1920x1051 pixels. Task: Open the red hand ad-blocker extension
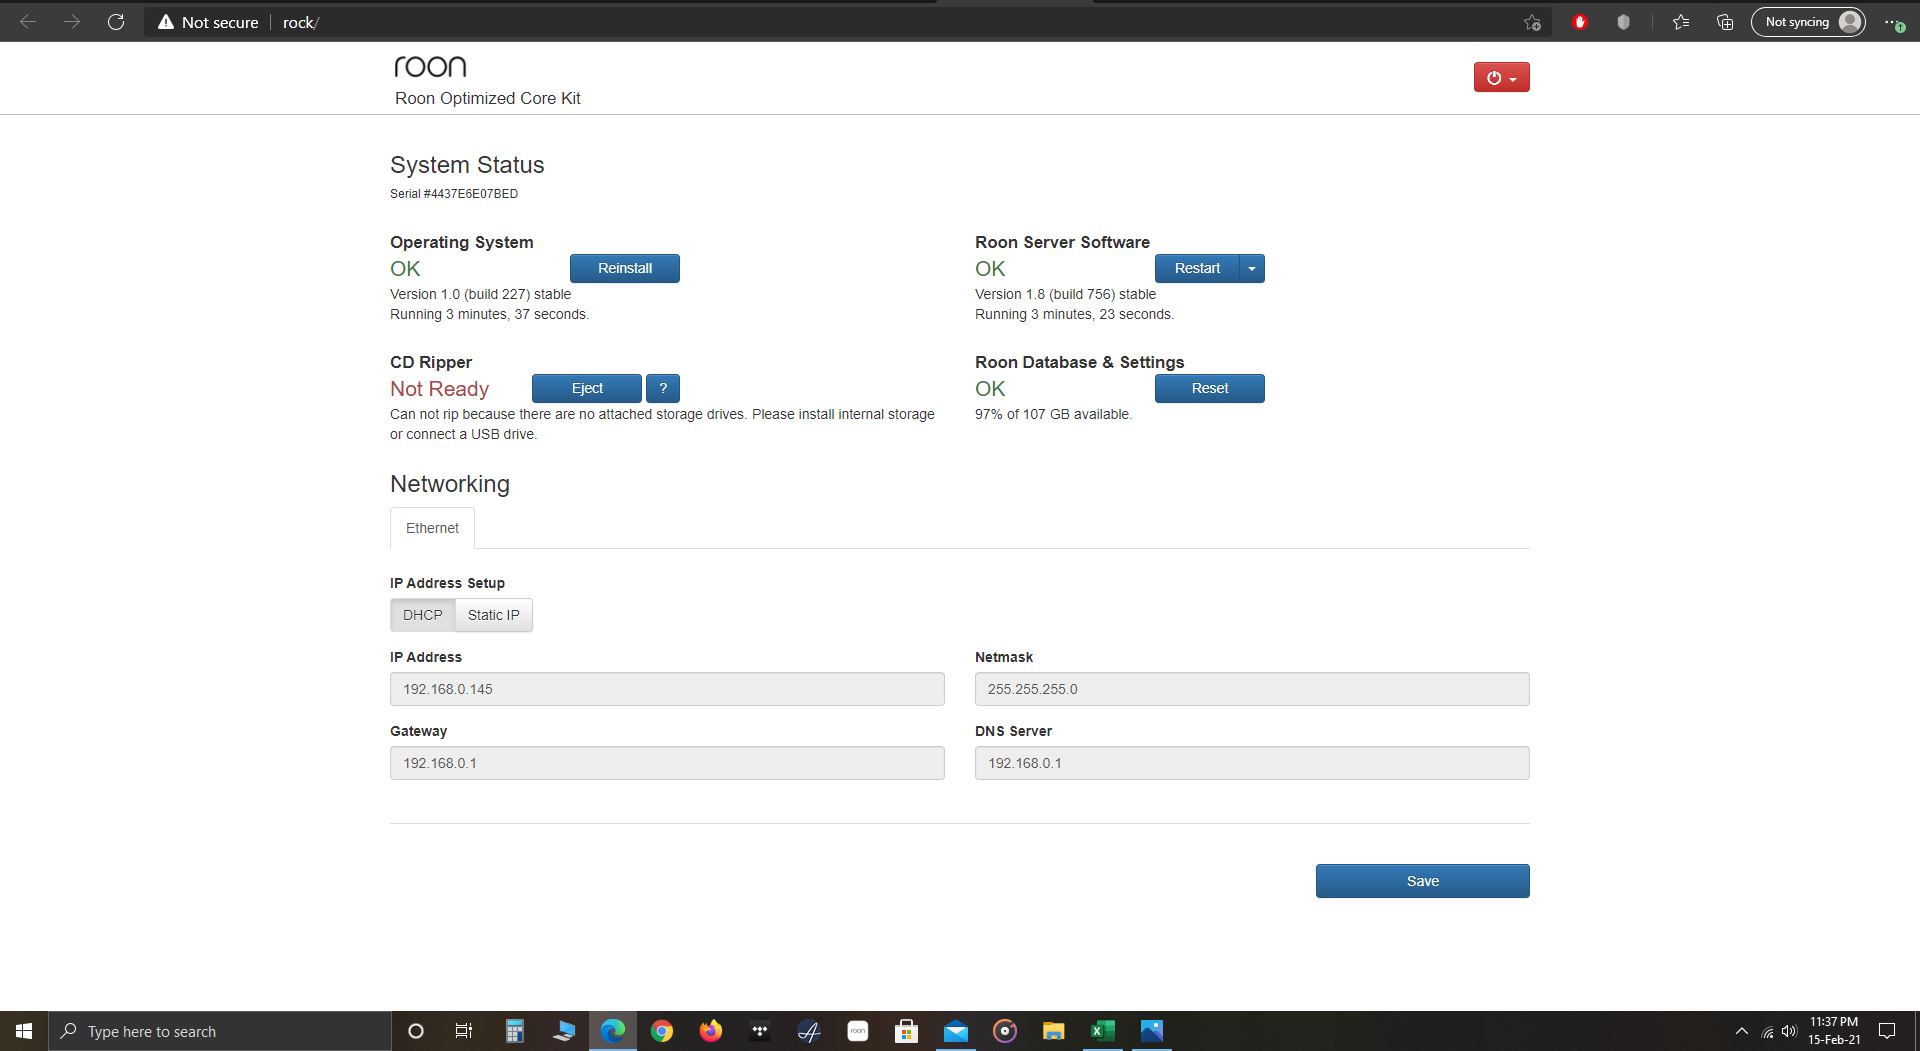(x=1580, y=22)
